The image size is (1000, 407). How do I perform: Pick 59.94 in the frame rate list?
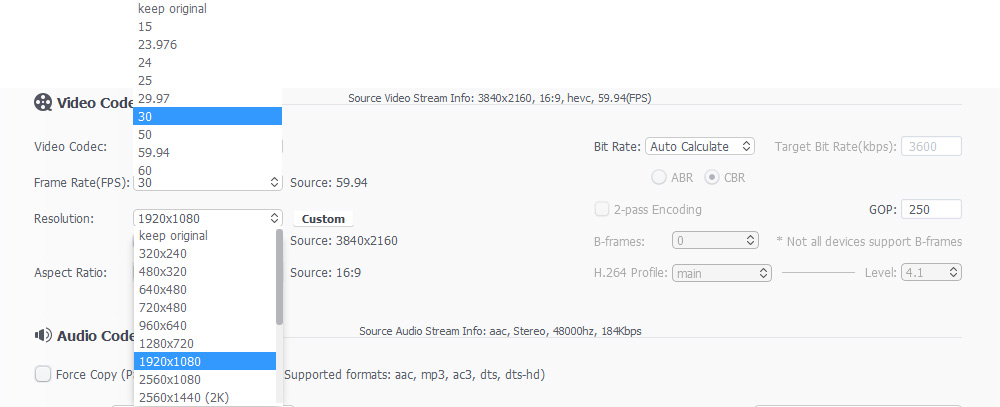coord(155,152)
